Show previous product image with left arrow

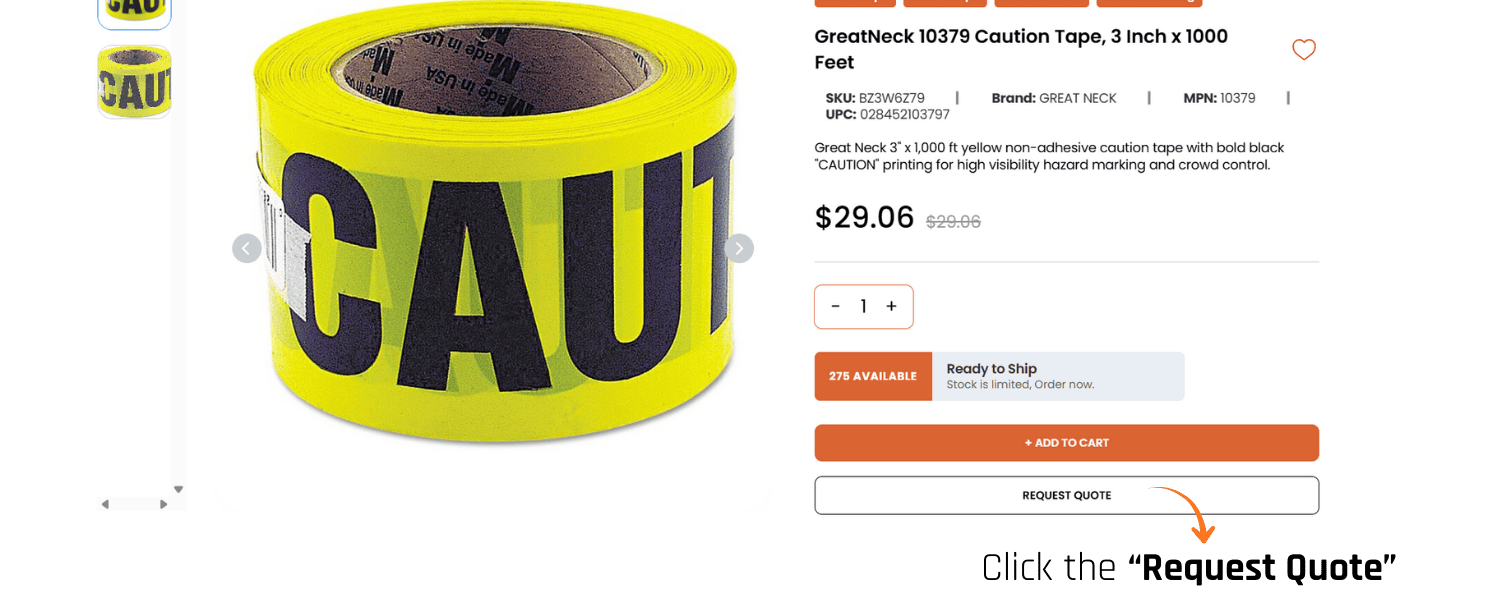(x=247, y=248)
